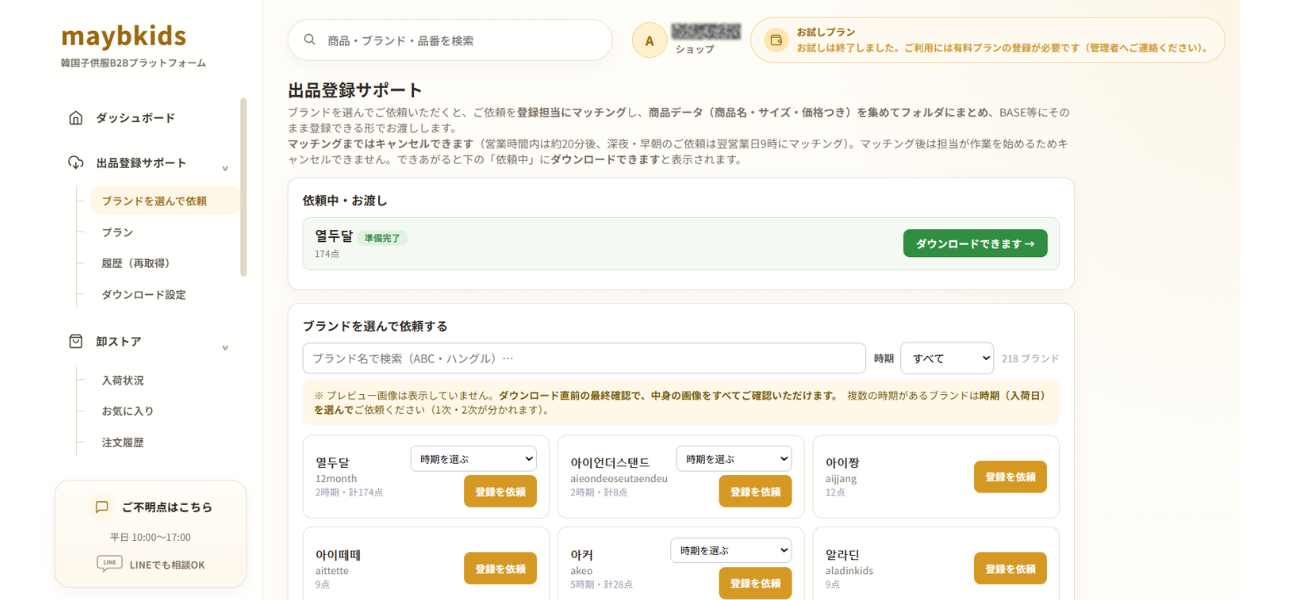Viewport: 1300px width, 600px height.
Task: Click the aieondeoseutaendeu brand subtitle
Action: [x=619, y=478]
